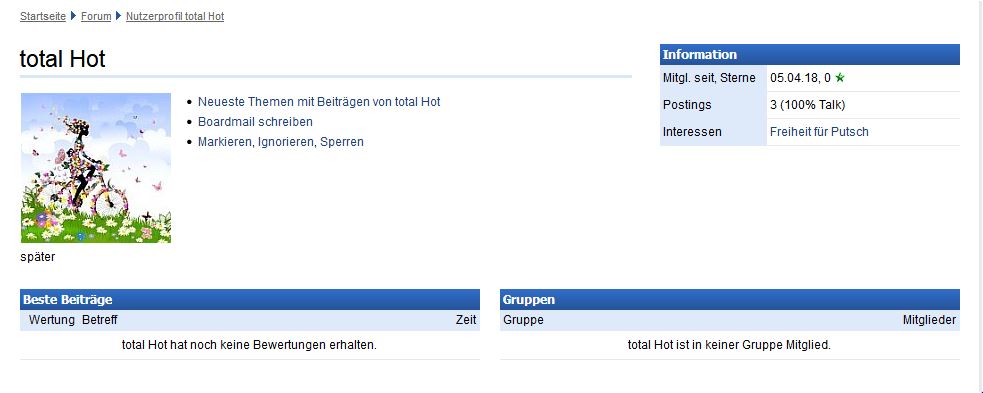
Task: Click the Beste Beiträge panel header
Action: 250,300
